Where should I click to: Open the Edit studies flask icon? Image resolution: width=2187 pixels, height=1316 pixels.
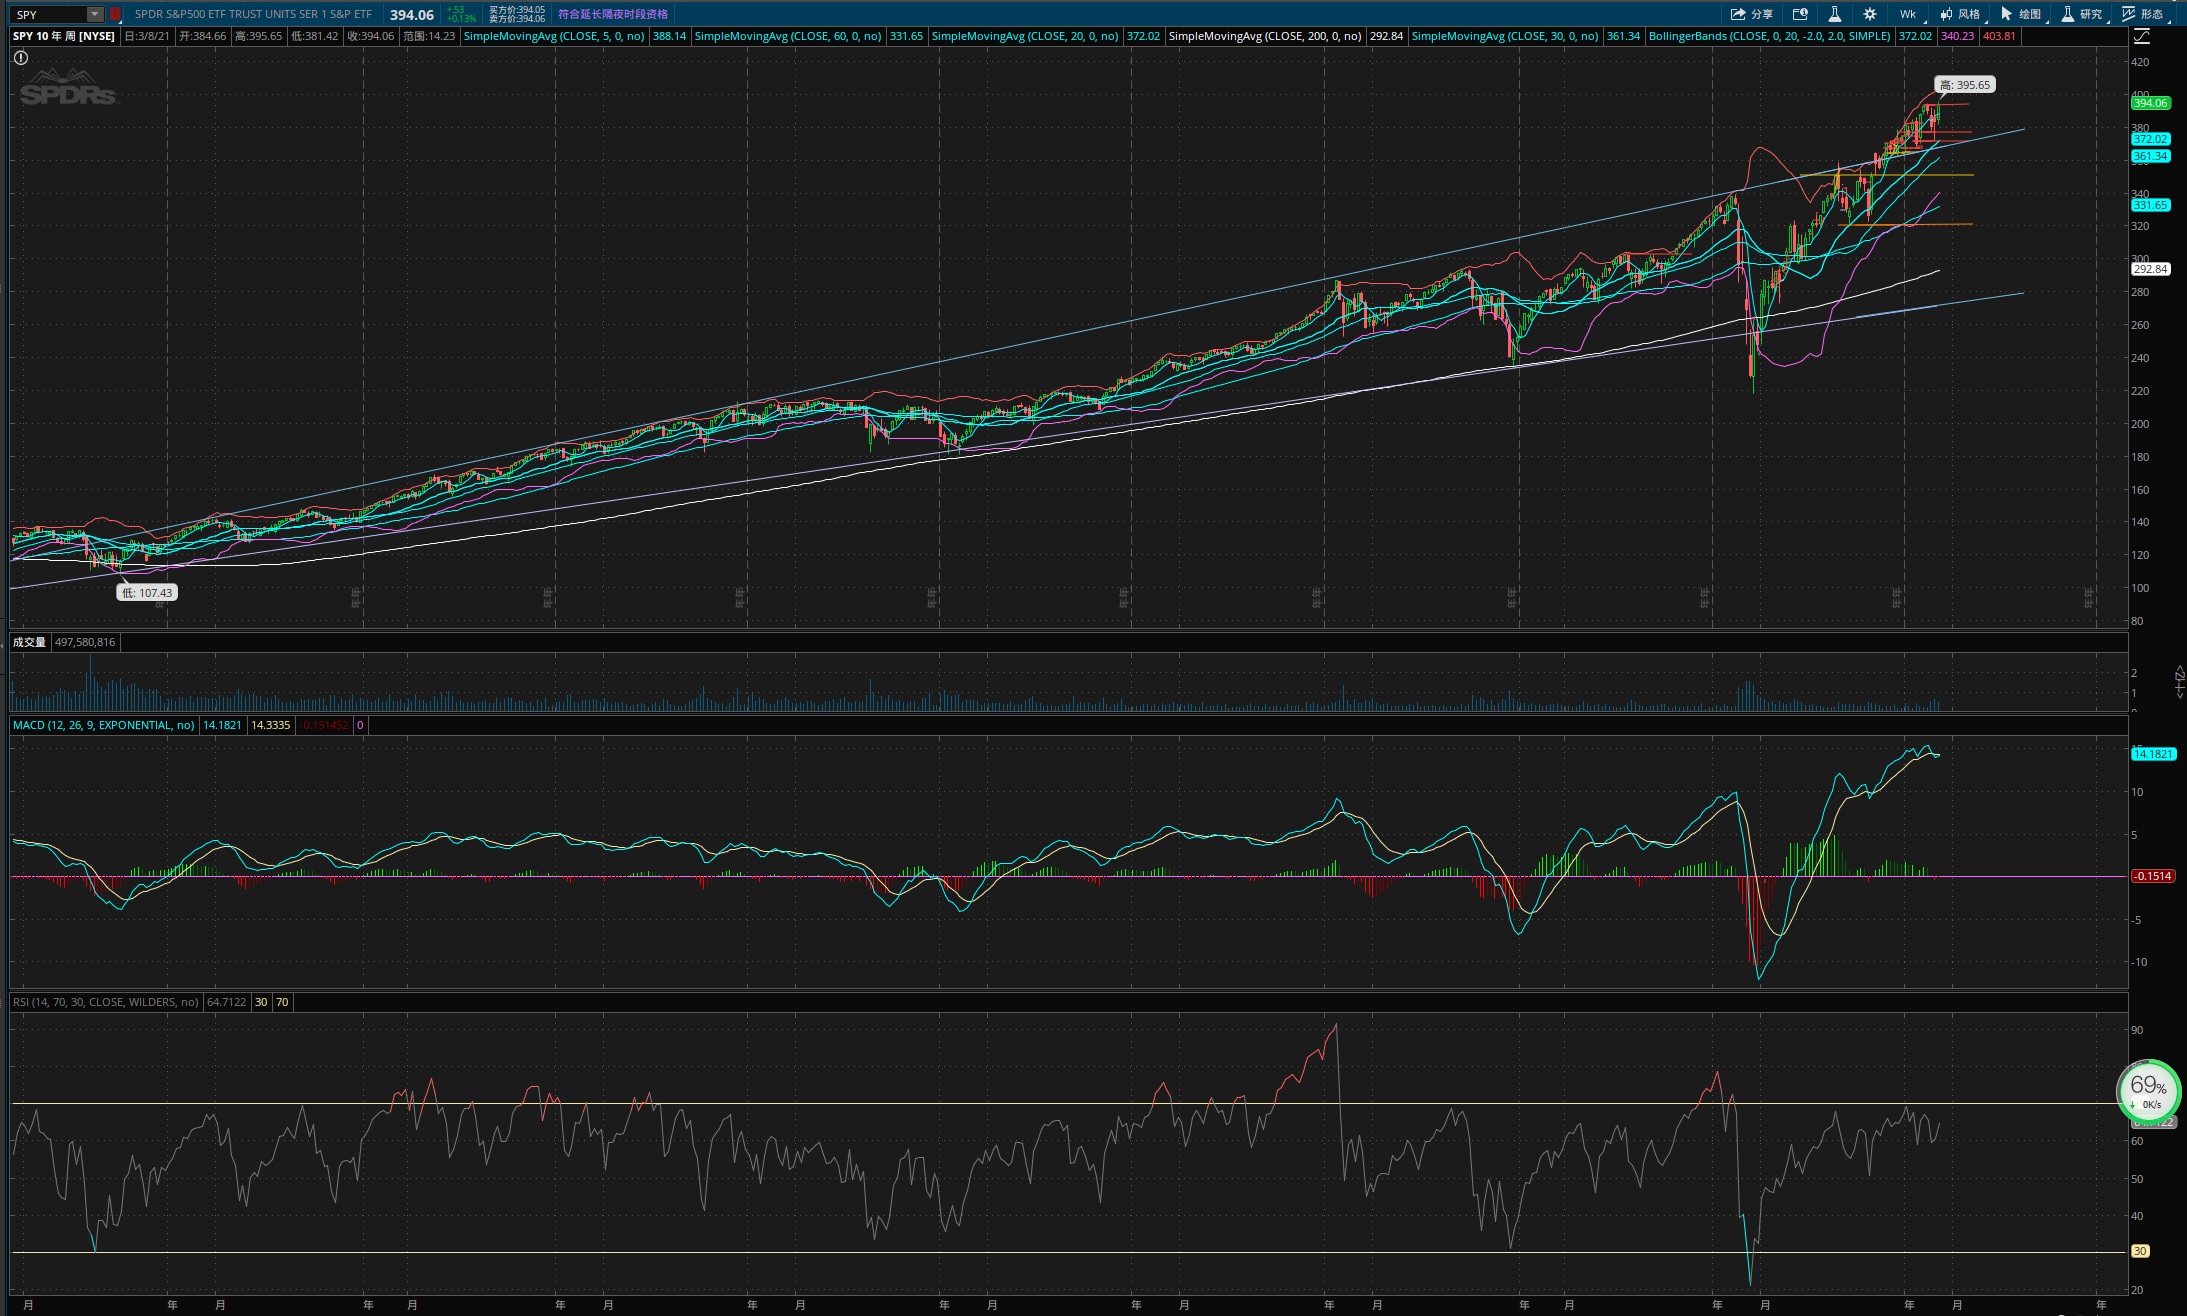(x=1835, y=14)
